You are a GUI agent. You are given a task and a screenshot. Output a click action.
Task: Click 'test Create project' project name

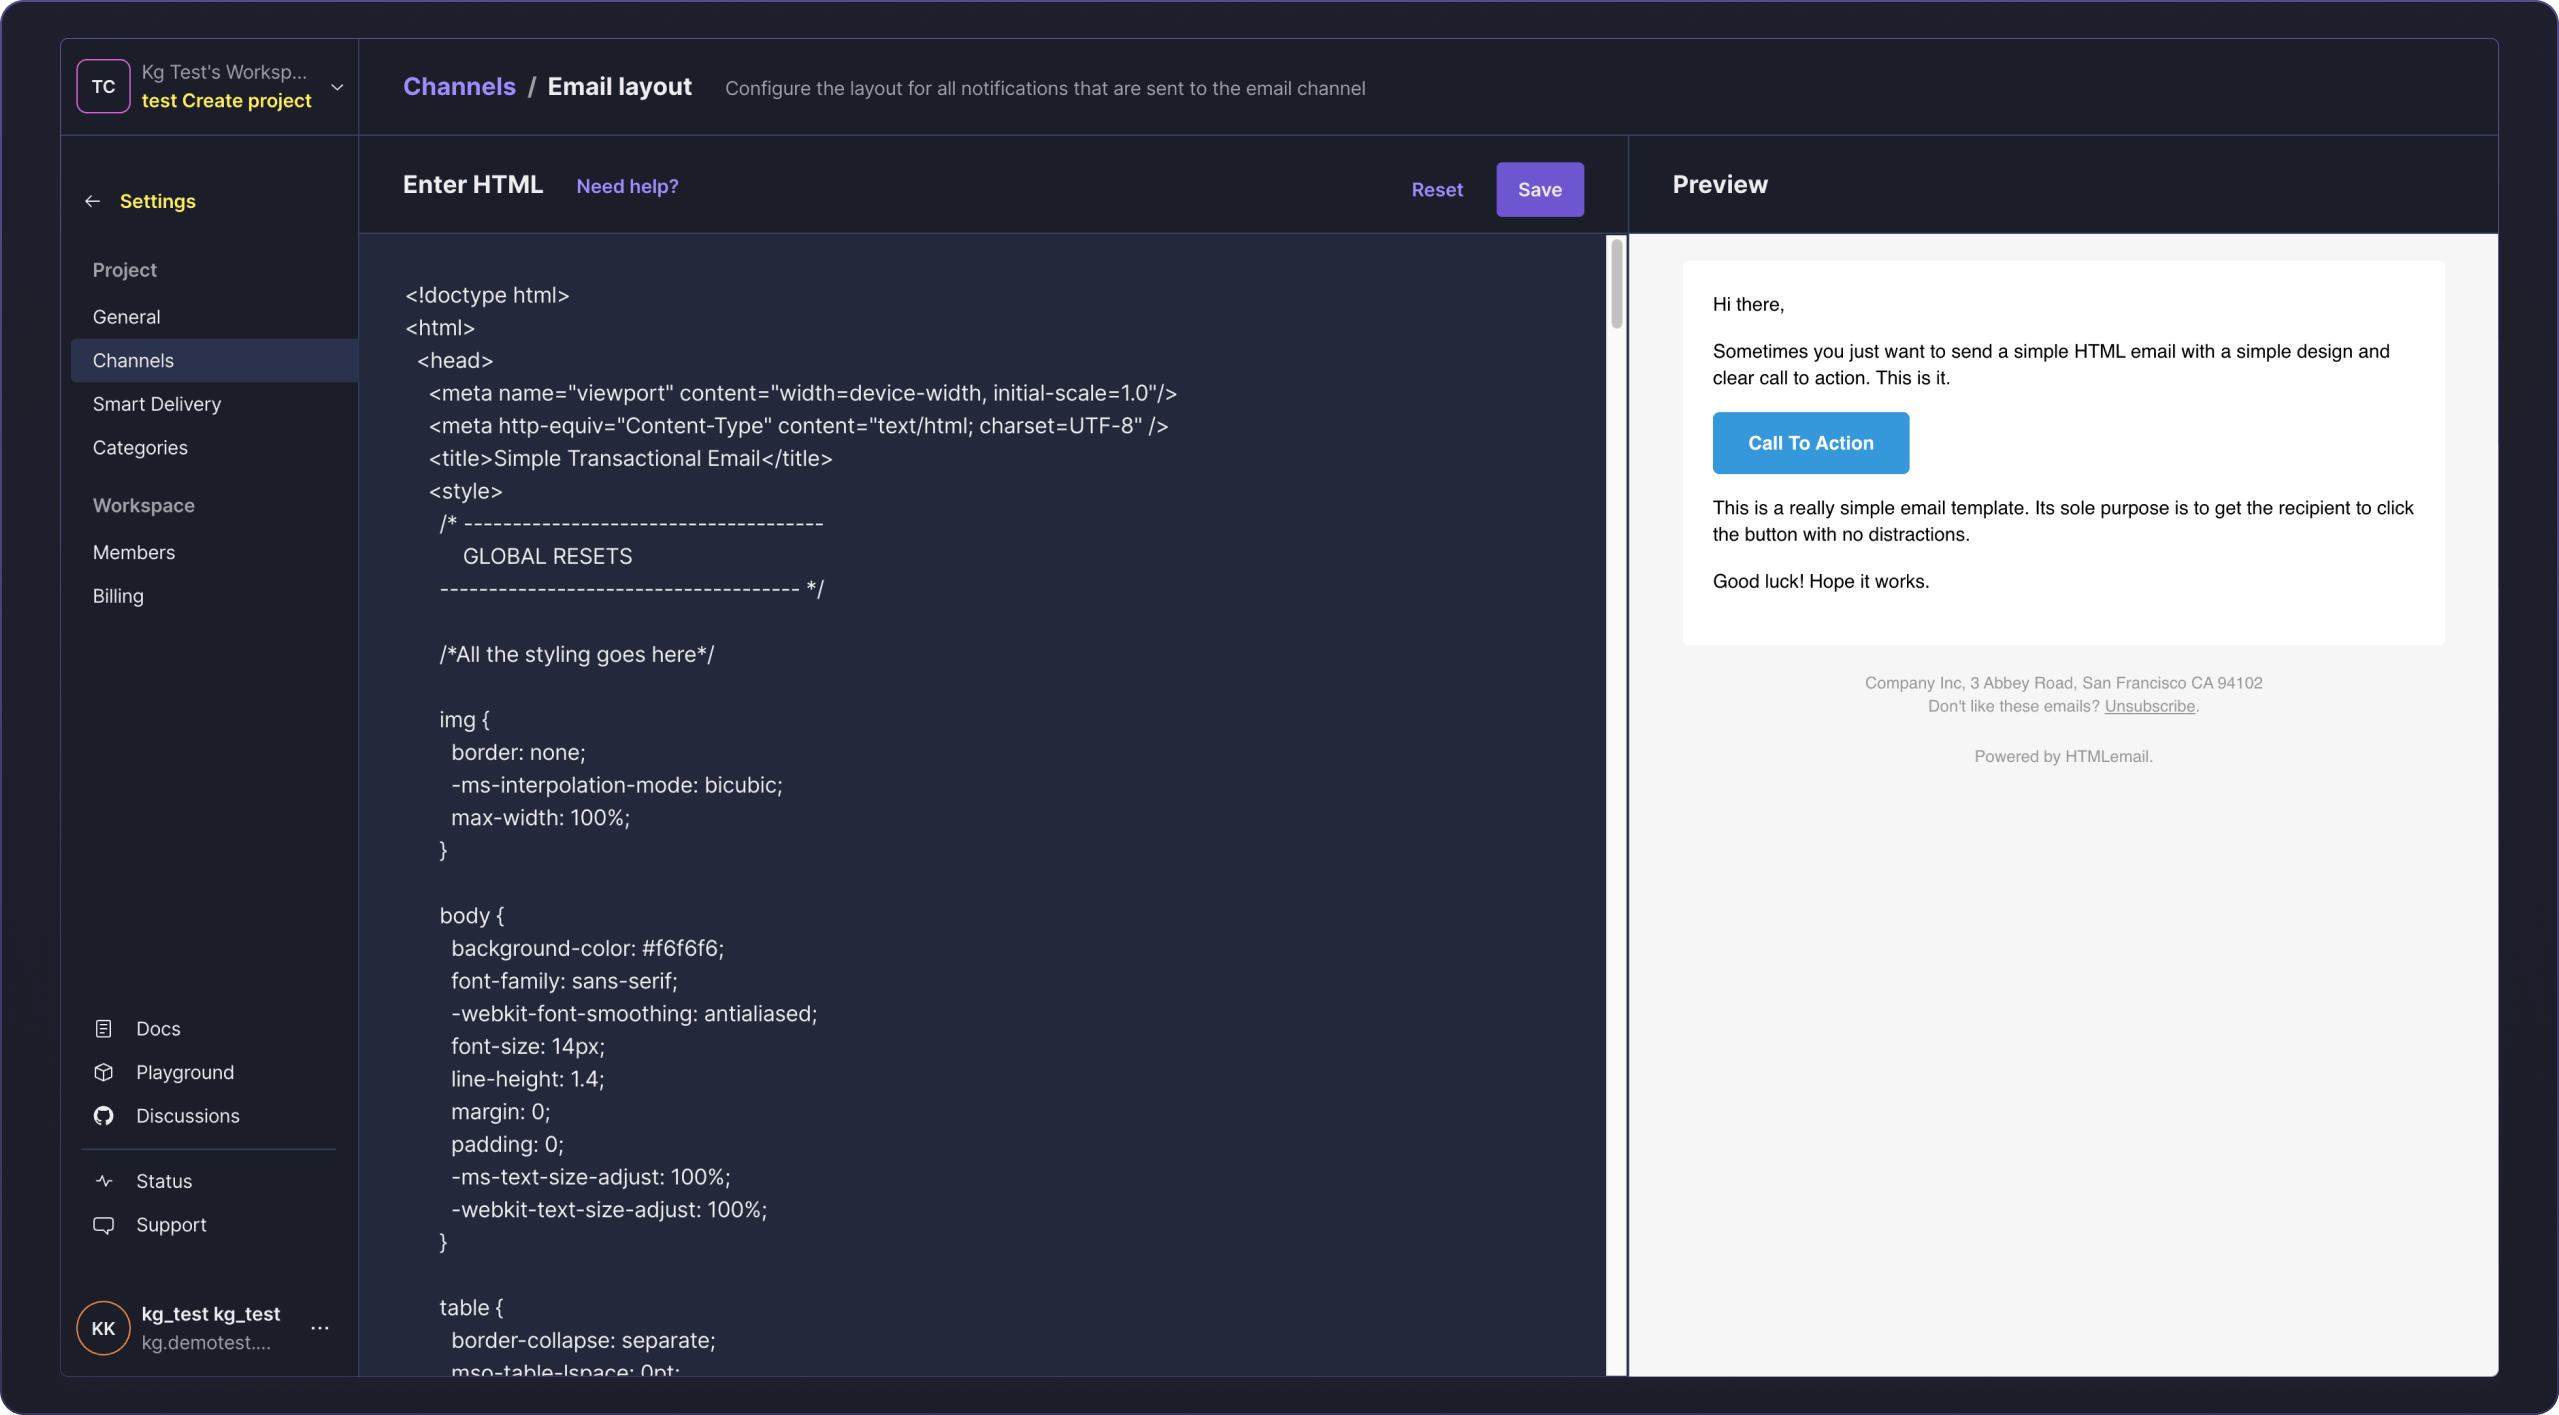pyautogui.click(x=226, y=101)
